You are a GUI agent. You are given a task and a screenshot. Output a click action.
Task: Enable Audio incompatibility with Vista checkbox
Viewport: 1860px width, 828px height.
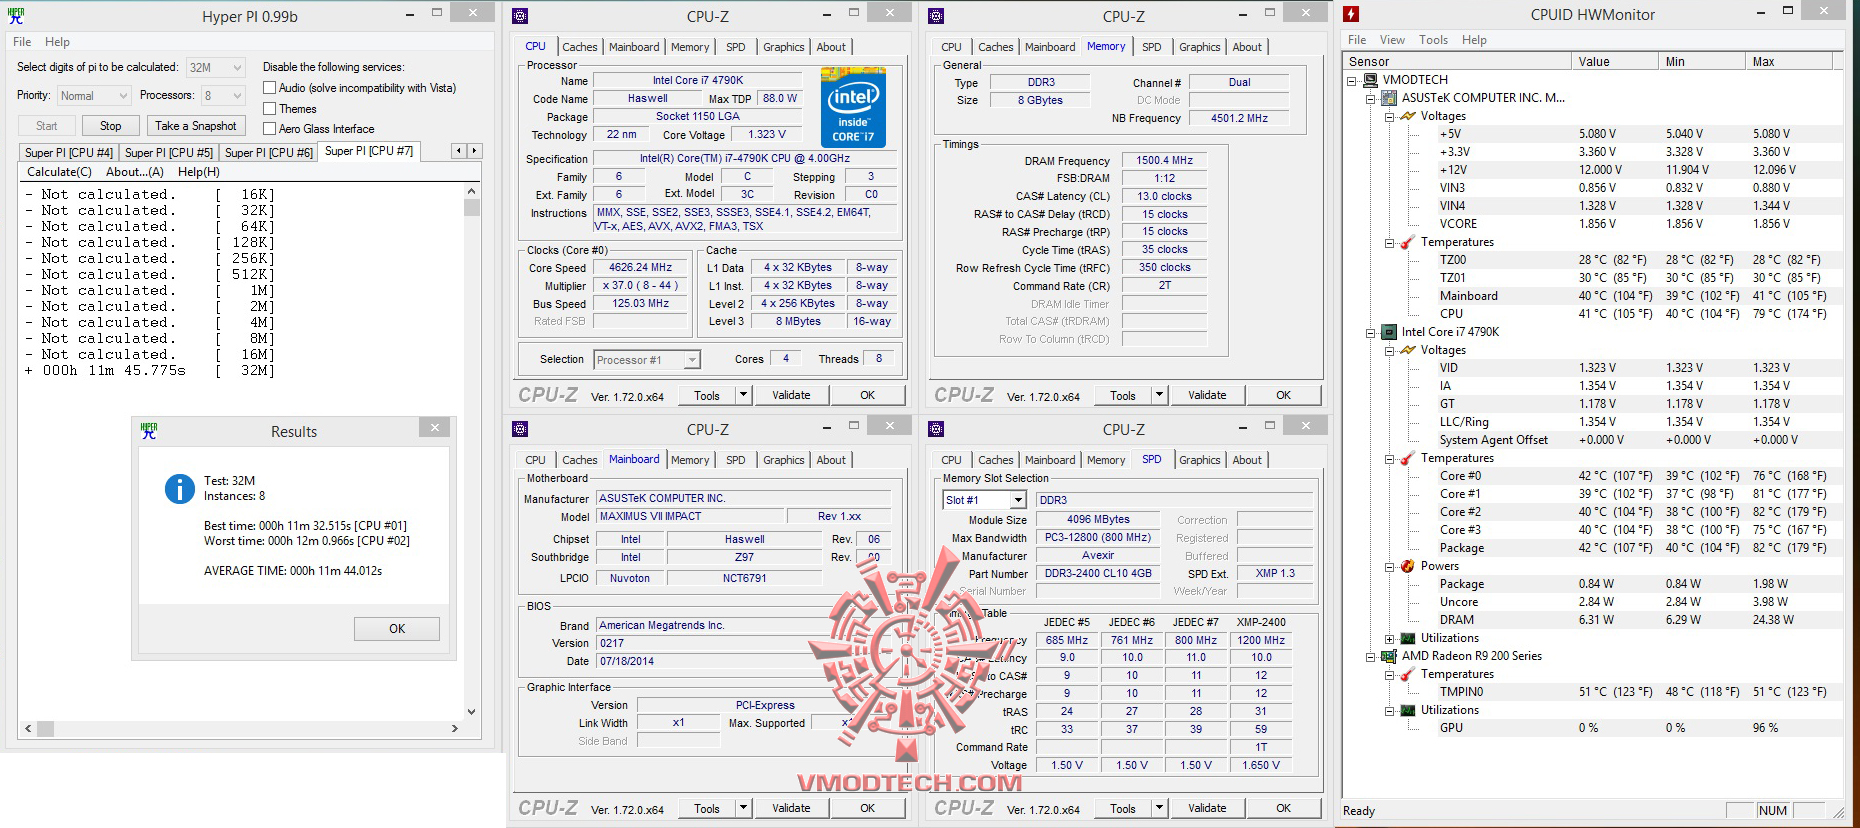tap(269, 88)
